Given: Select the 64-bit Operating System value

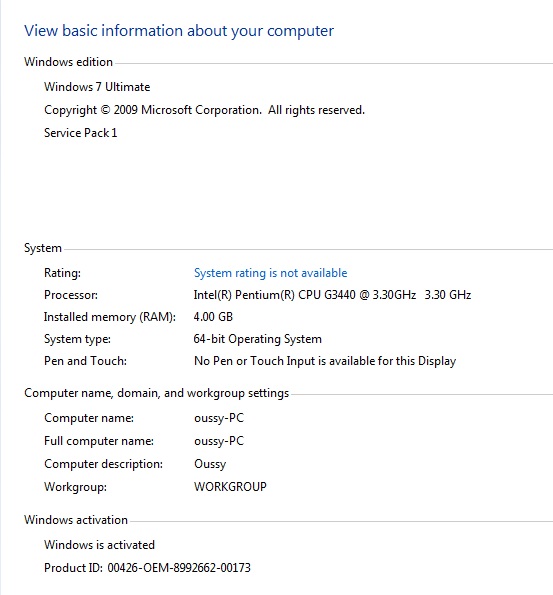Looking at the screenshot, I should (258, 339).
